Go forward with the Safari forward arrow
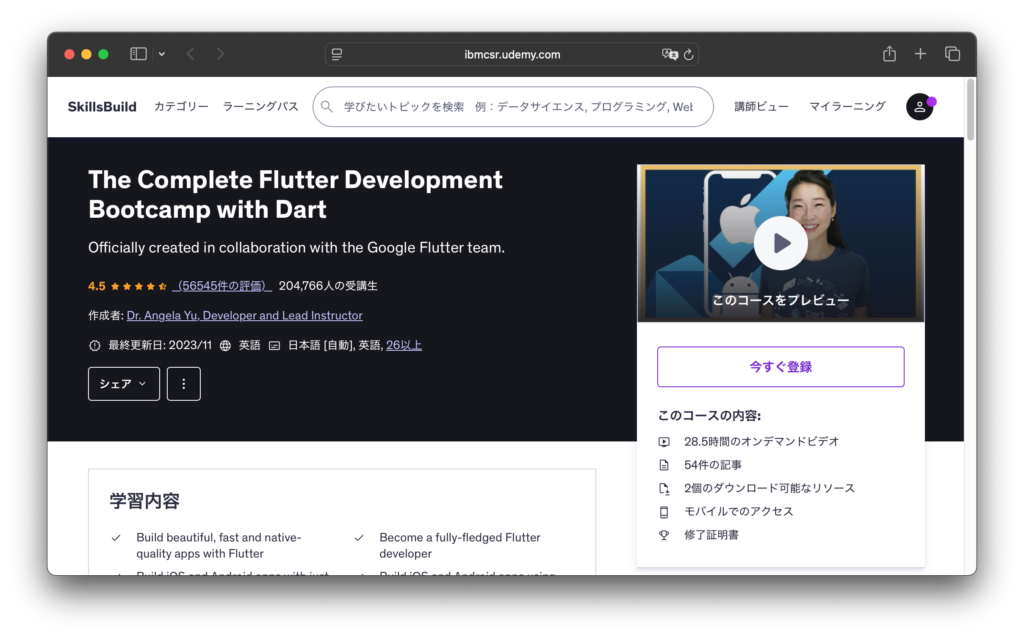 (x=220, y=54)
